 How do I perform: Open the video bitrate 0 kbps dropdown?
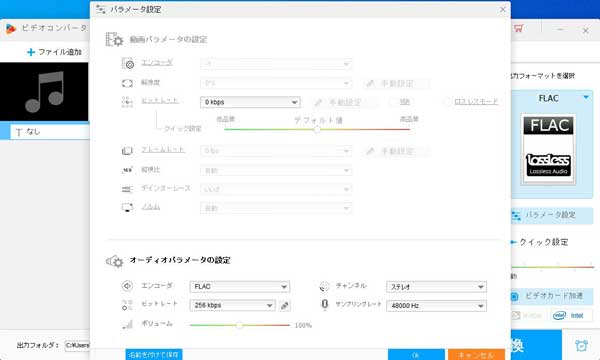pos(250,102)
